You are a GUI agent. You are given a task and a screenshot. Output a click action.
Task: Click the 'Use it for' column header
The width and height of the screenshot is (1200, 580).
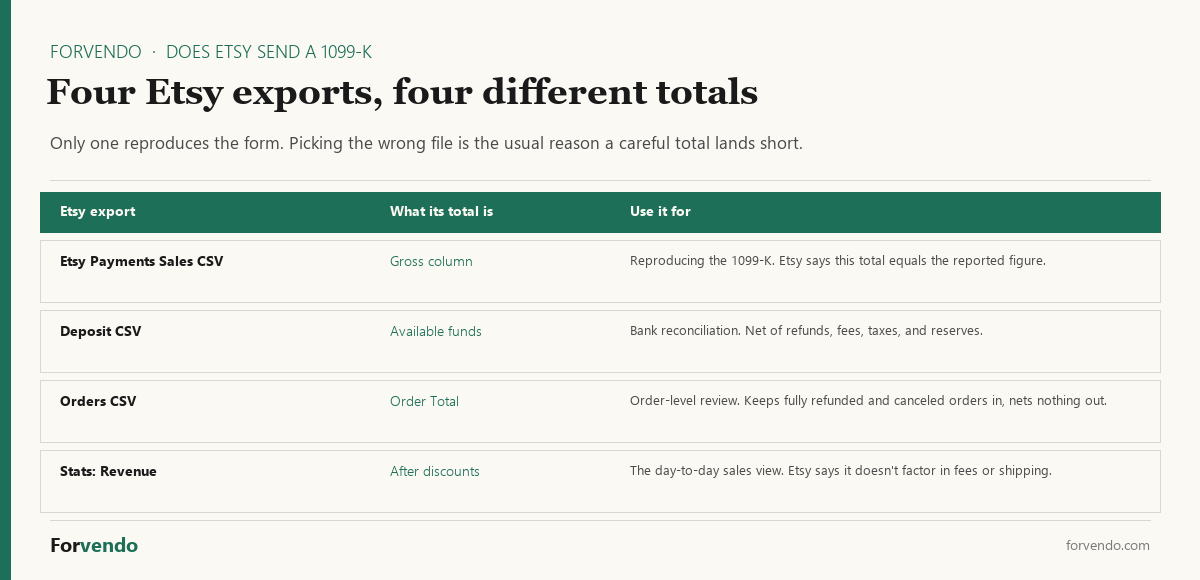click(x=660, y=211)
